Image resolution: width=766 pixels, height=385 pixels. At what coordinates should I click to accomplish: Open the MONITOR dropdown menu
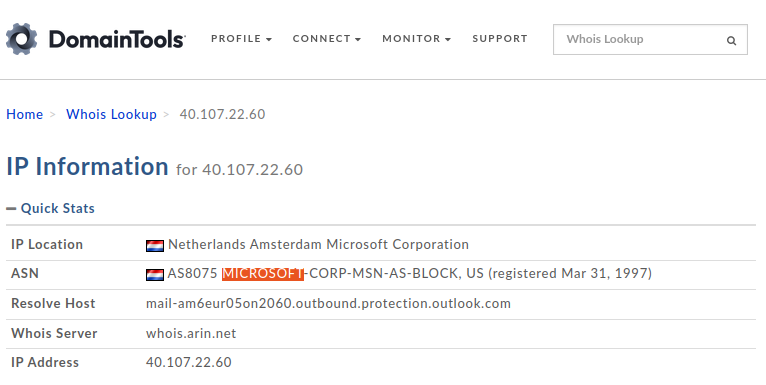pos(416,39)
